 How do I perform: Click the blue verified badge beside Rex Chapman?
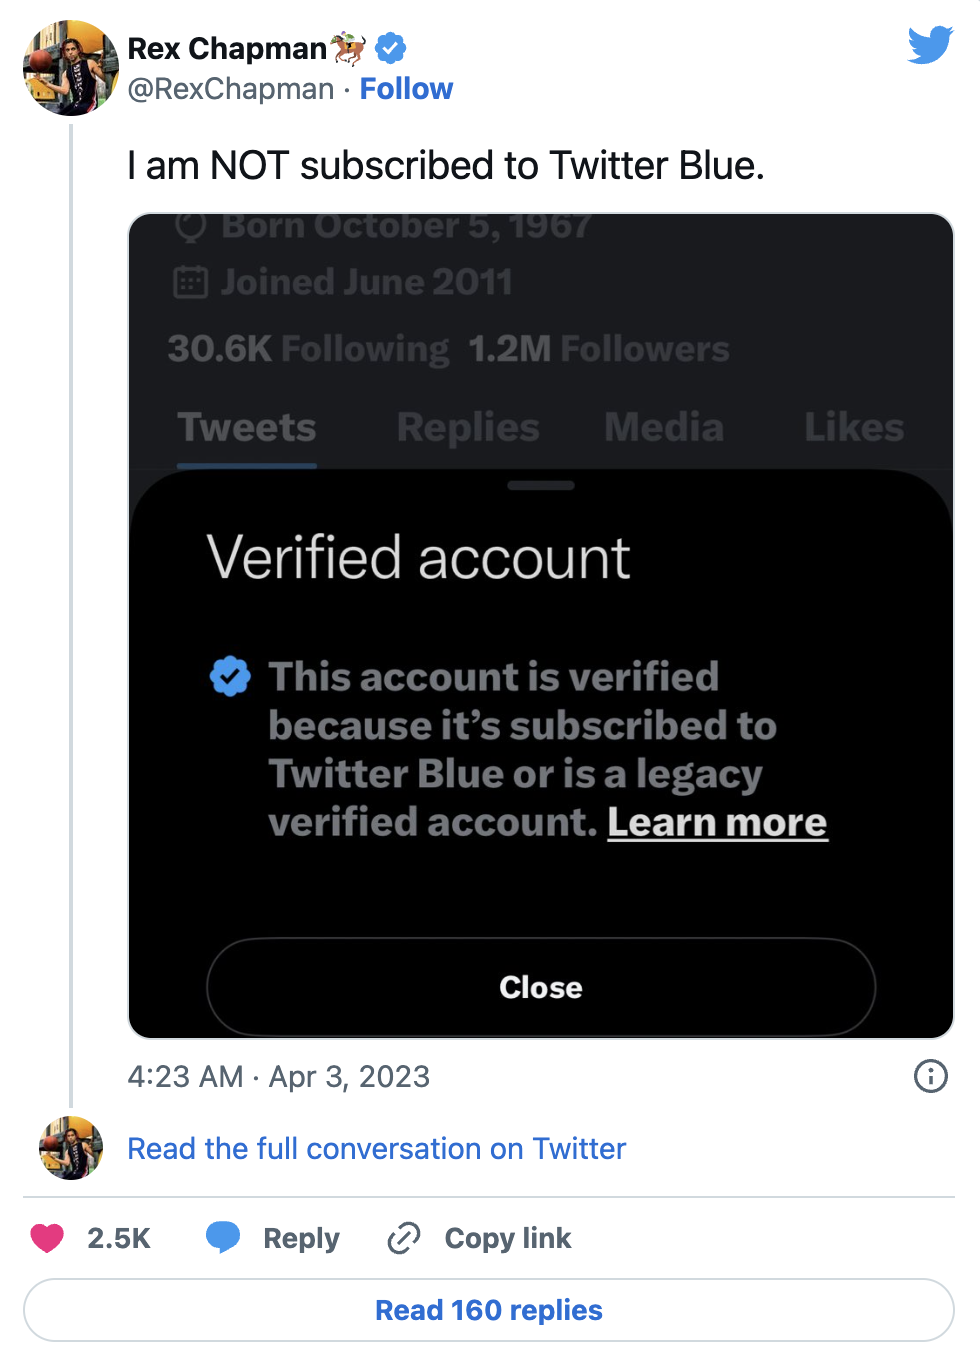(390, 48)
